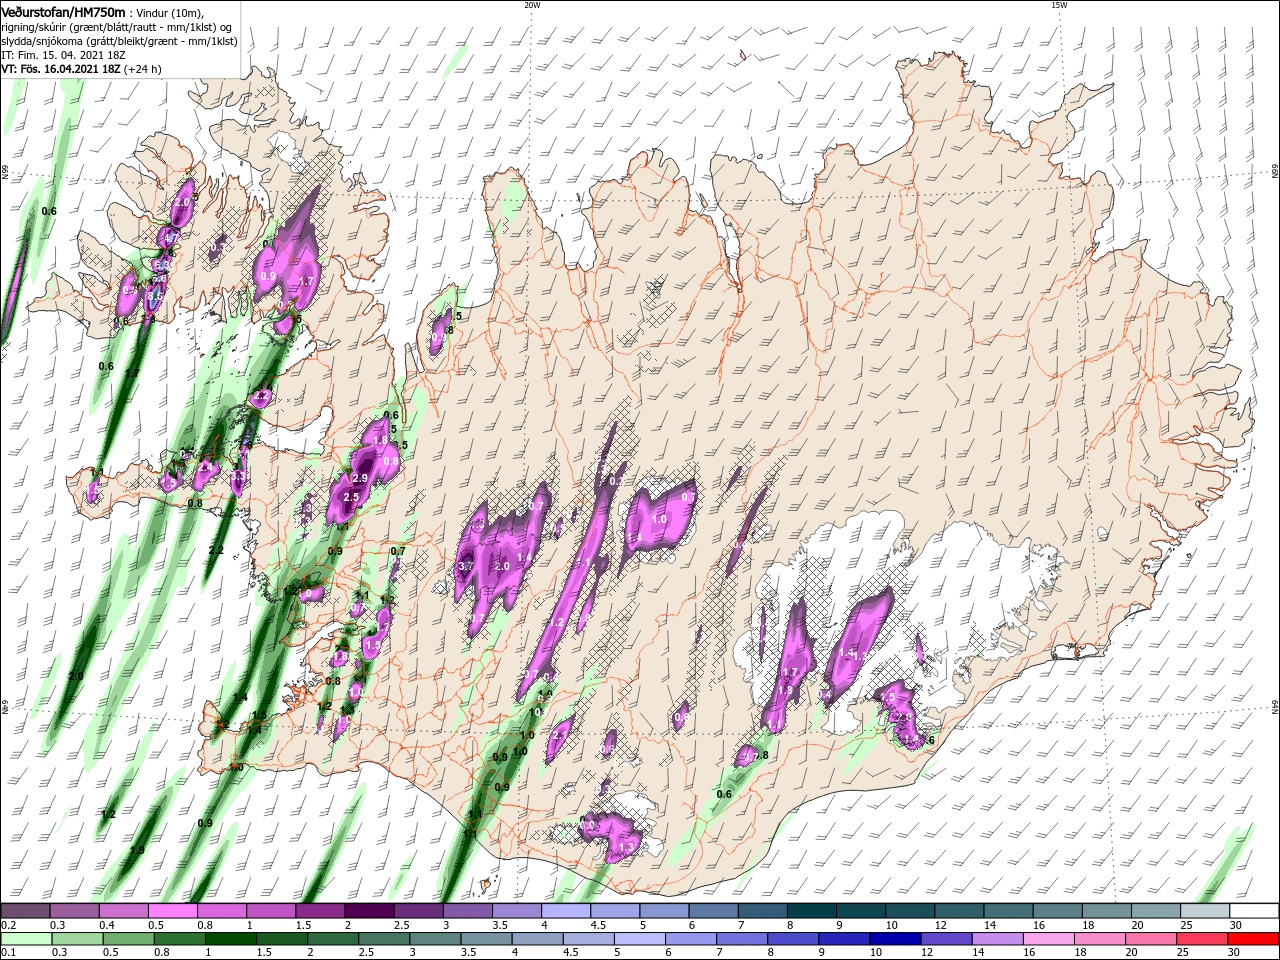Click the 30 label in the snow legend row
Screen dimensions: 1280x960
click(x=1236, y=925)
